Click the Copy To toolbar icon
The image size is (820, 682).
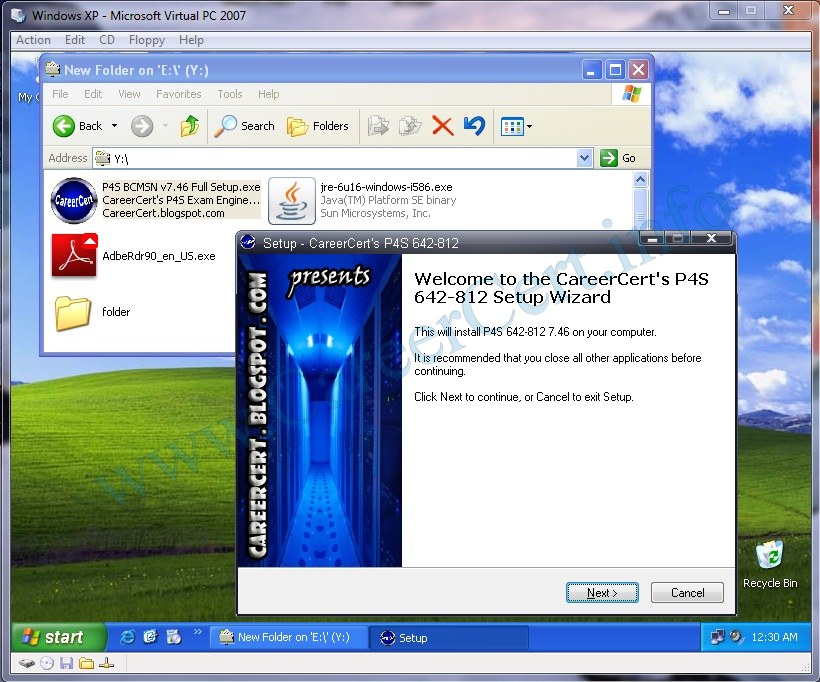[410, 126]
